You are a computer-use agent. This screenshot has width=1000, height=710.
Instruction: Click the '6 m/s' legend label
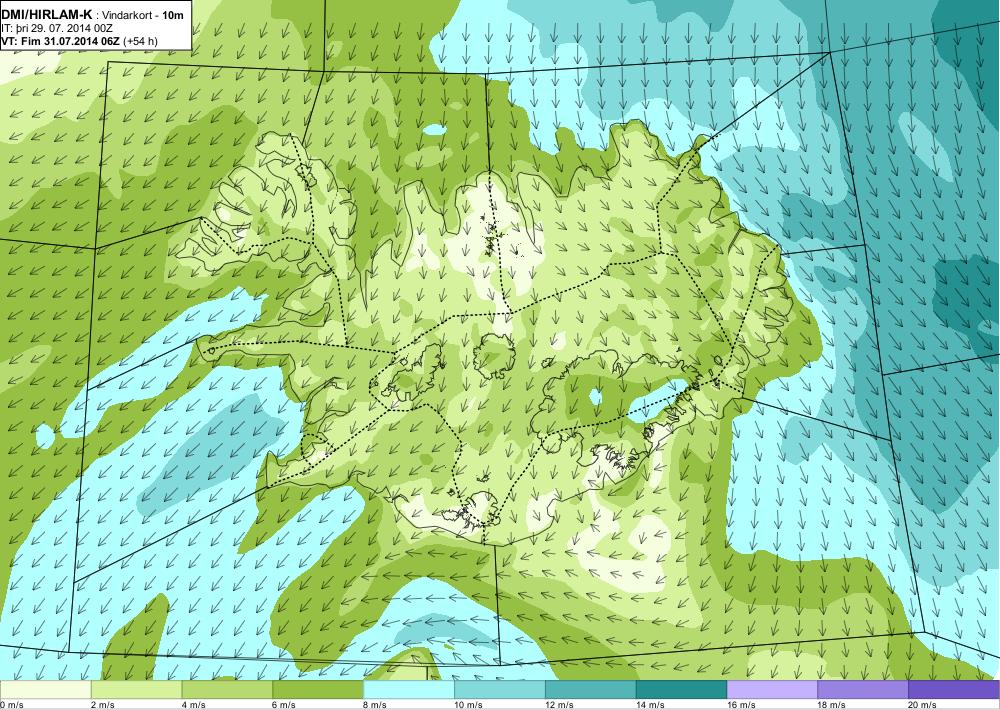[x=284, y=705]
